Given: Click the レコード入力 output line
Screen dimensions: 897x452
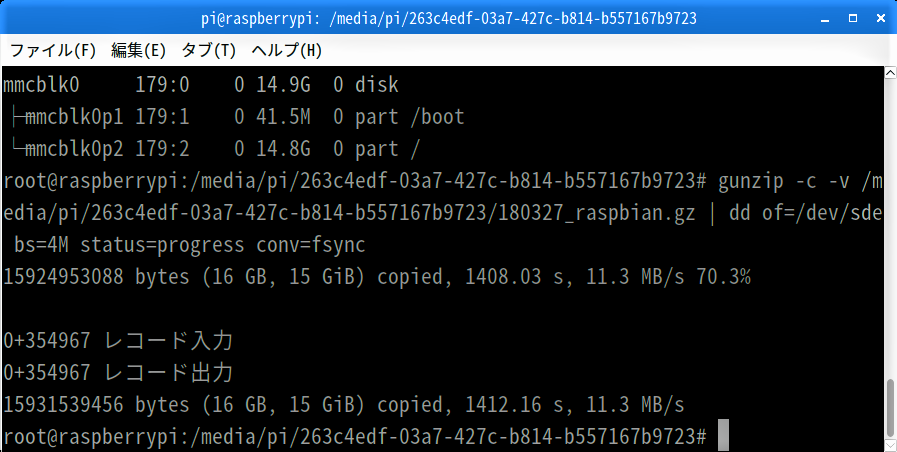Looking at the screenshot, I should (x=118, y=341).
